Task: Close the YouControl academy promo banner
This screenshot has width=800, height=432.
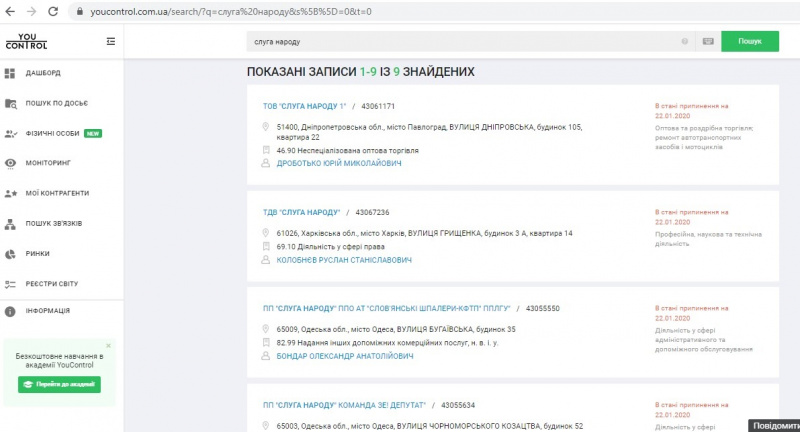Action: pyautogui.click(x=108, y=346)
